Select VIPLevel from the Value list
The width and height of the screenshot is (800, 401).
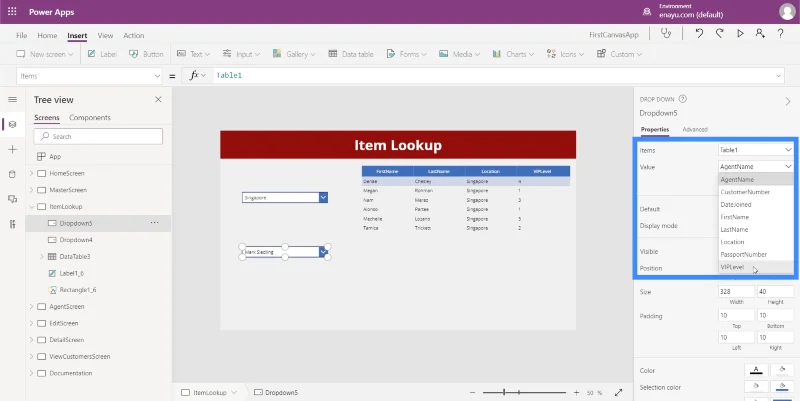point(756,267)
